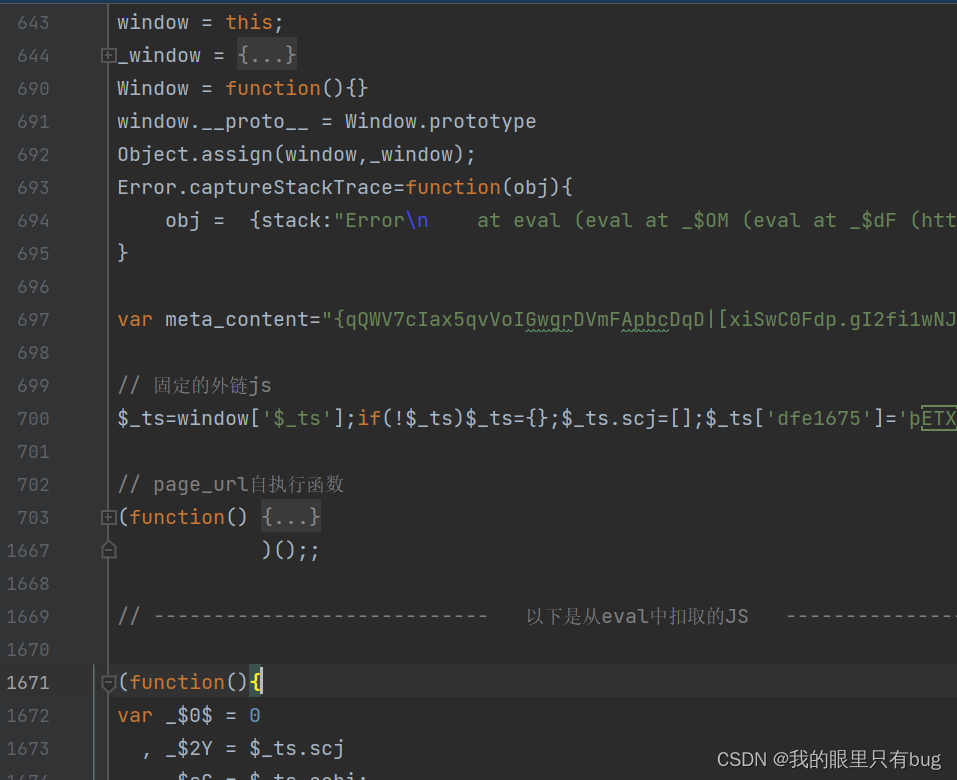Image resolution: width=957 pixels, height=780 pixels.
Task: Click 'Window = function(){}' on line 690
Action: (x=243, y=88)
